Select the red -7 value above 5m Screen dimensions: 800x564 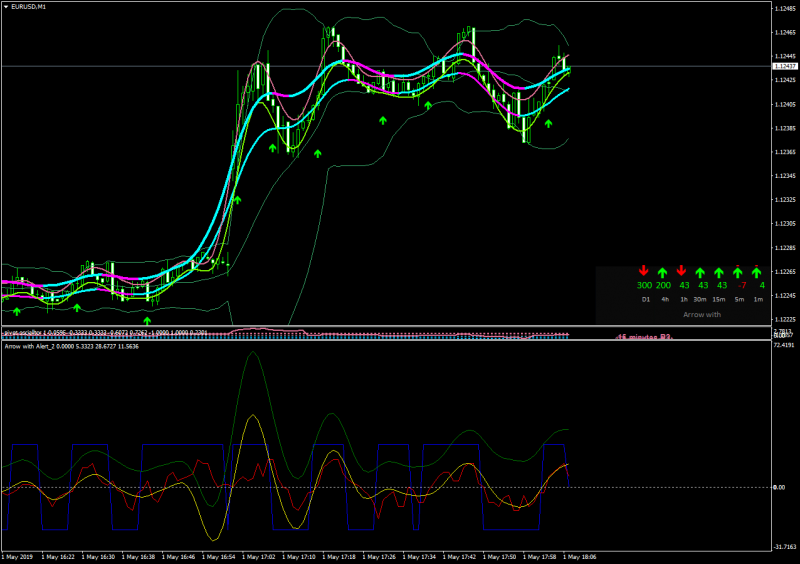click(742, 286)
